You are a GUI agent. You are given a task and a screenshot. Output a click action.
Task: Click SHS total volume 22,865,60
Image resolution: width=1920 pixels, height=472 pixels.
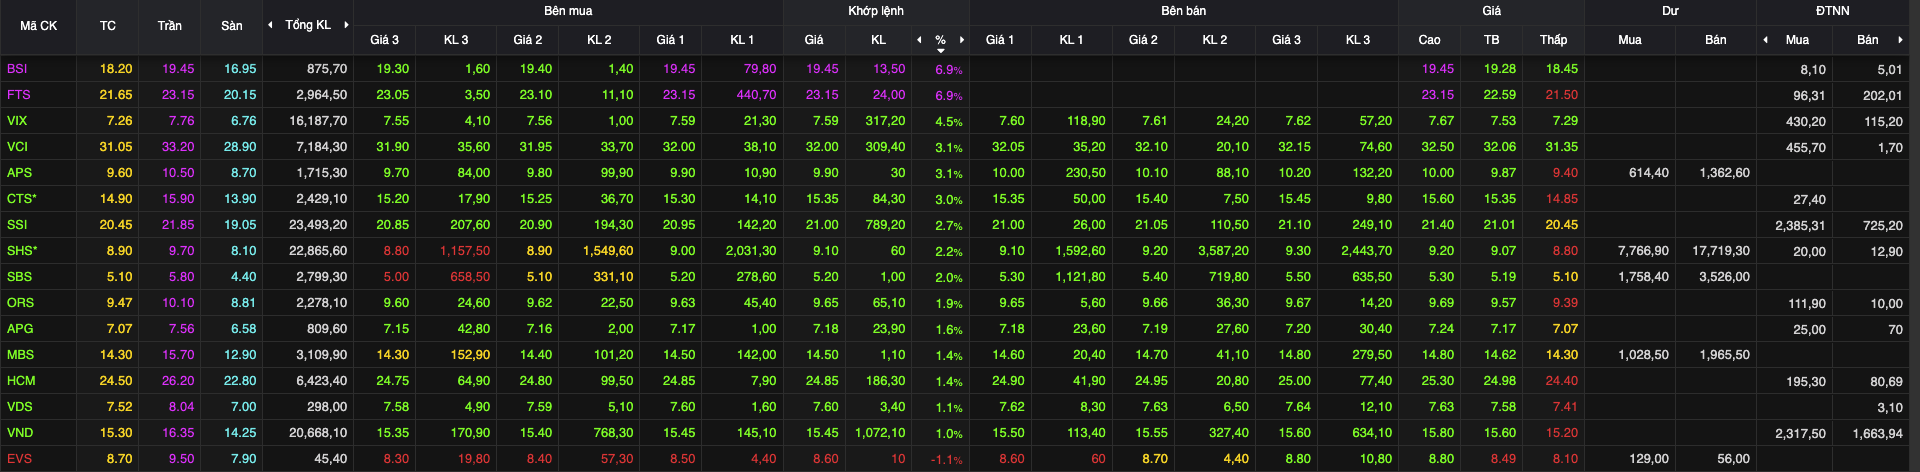tap(318, 251)
